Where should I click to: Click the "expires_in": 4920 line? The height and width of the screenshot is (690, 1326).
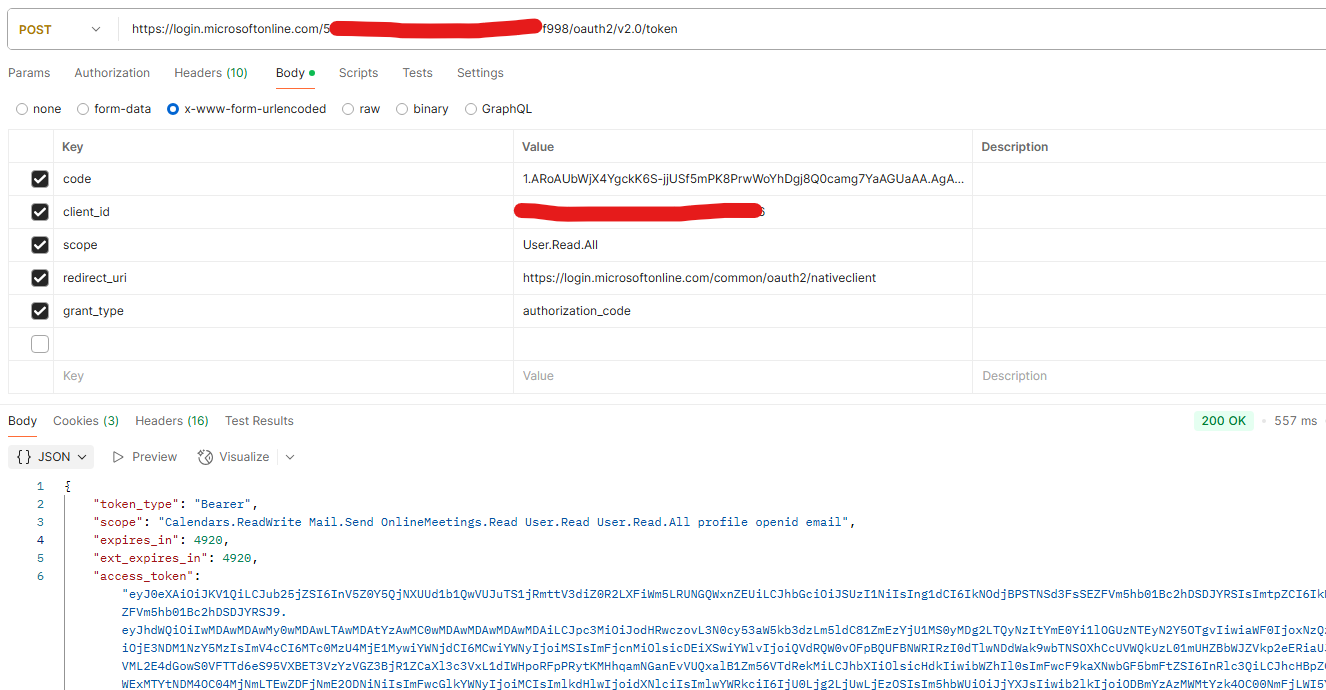pos(160,540)
